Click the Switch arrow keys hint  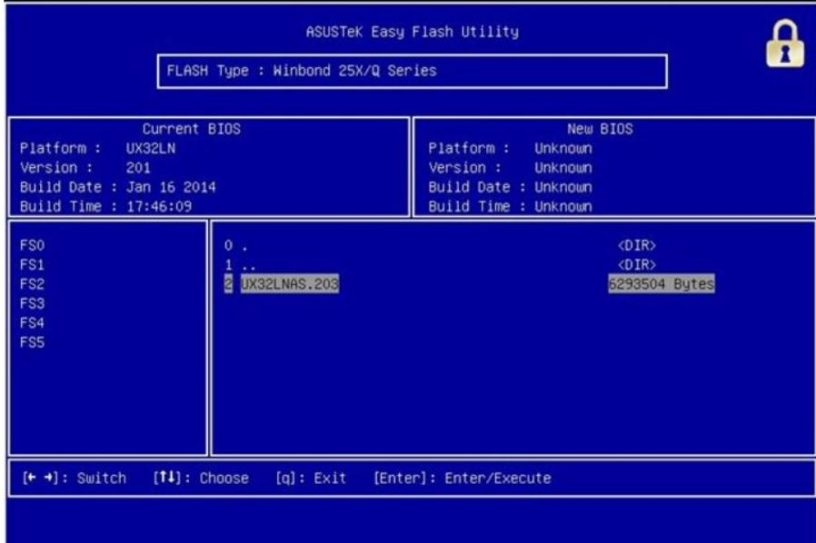tap(74, 478)
